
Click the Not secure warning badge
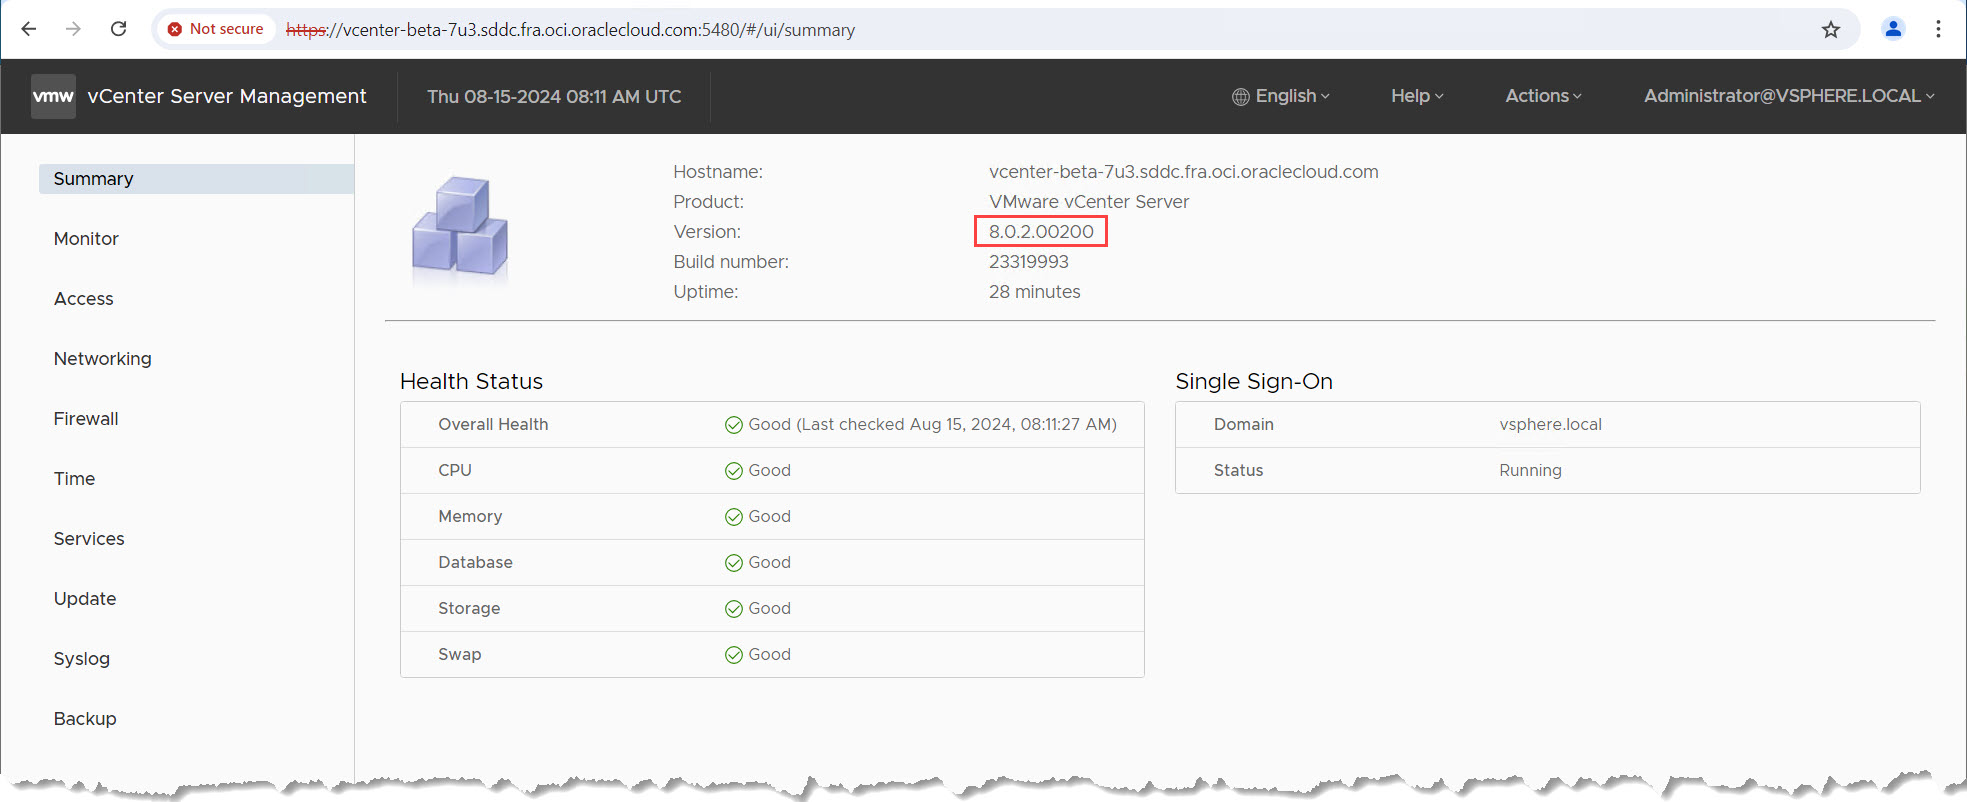[216, 29]
